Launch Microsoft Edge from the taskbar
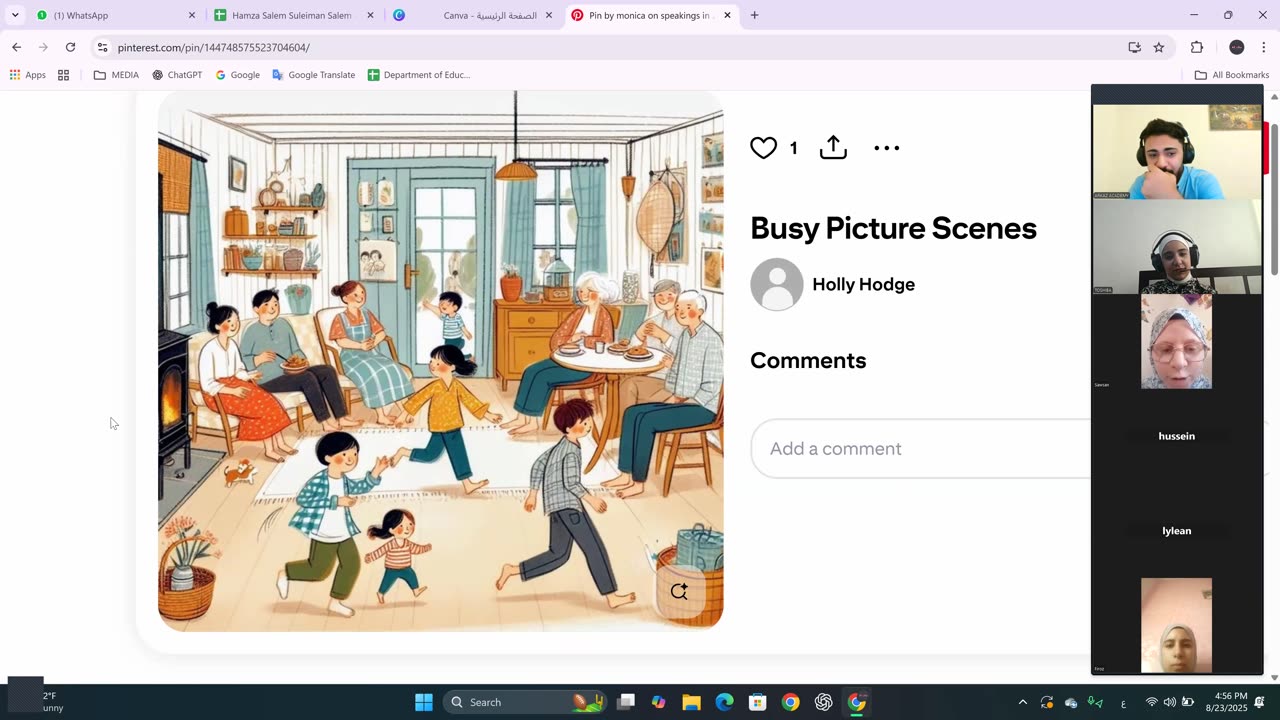1280x720 pixels. pos(724,702)
